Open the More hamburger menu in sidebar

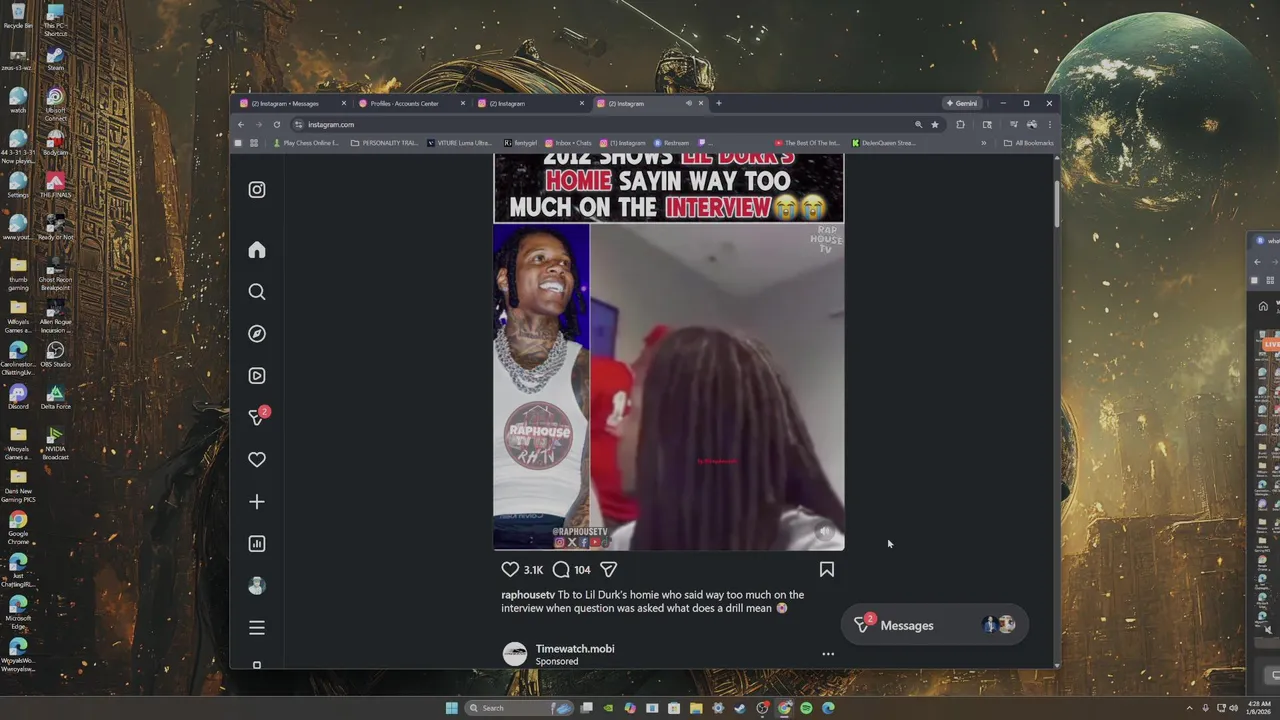(x=257, y=628)
